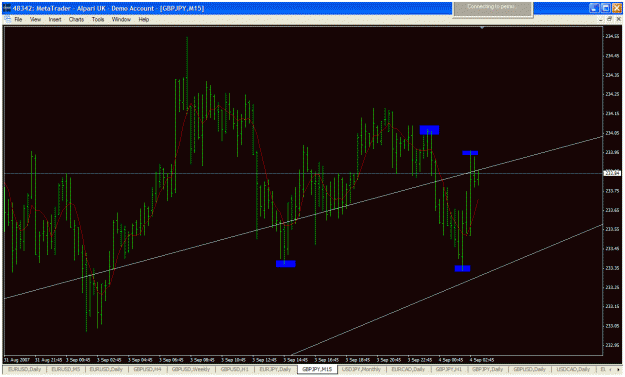Click the MetaTrader icon in the title bar
The width and height of the screenshot is (625, 377).
tap(7, 8)
